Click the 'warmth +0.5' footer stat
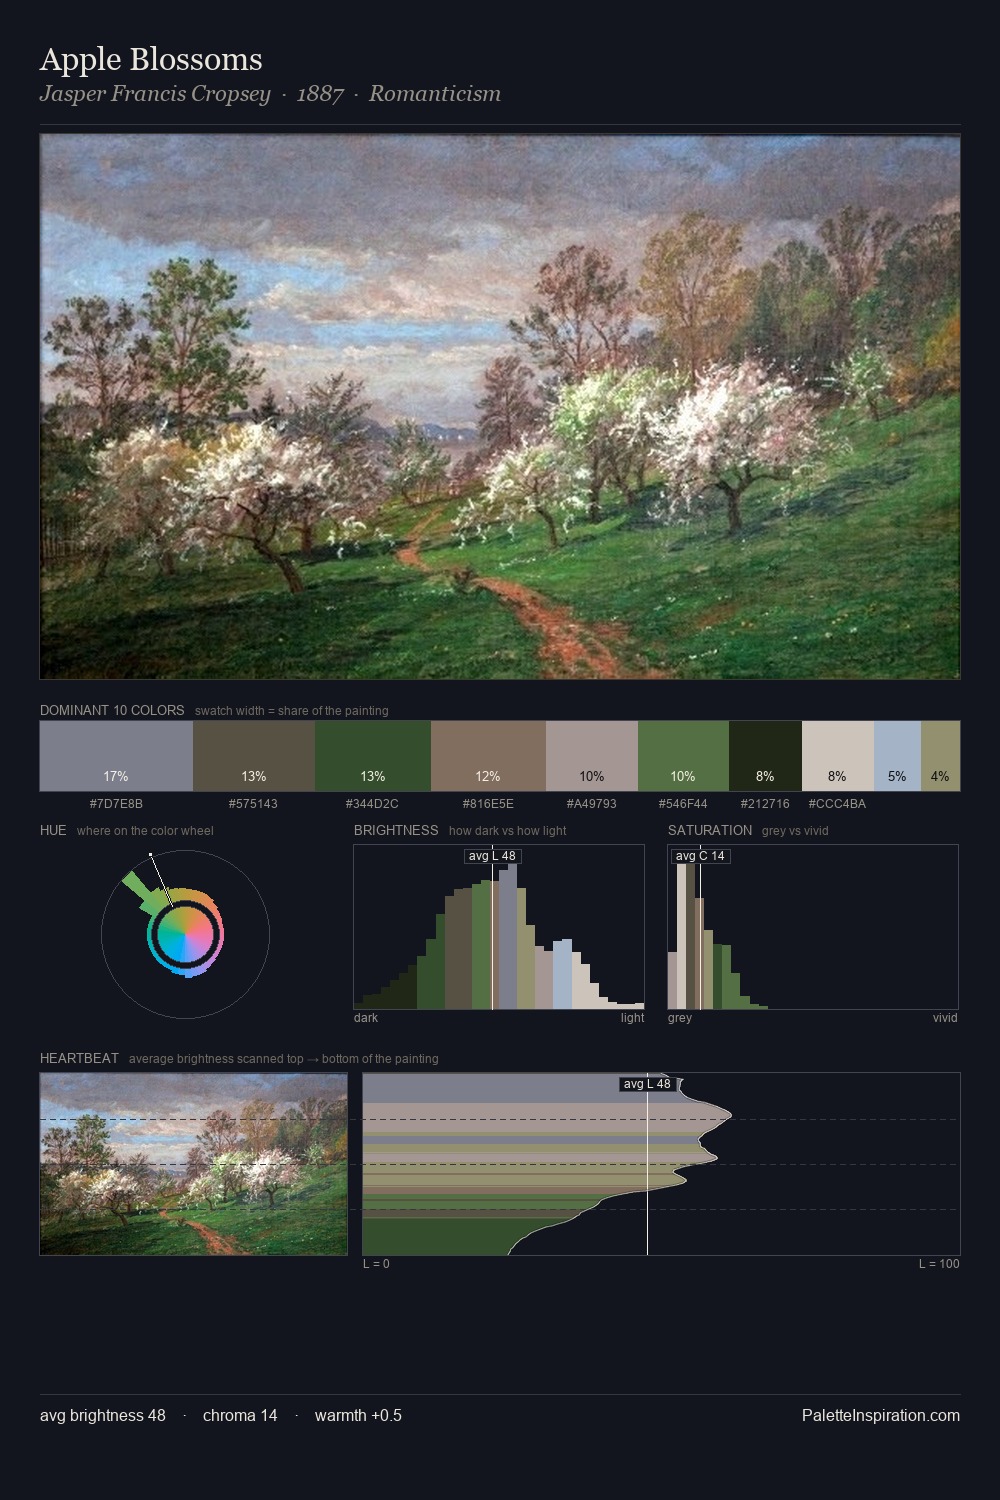1000x1500 pixels. click(x=358, y=1415)
